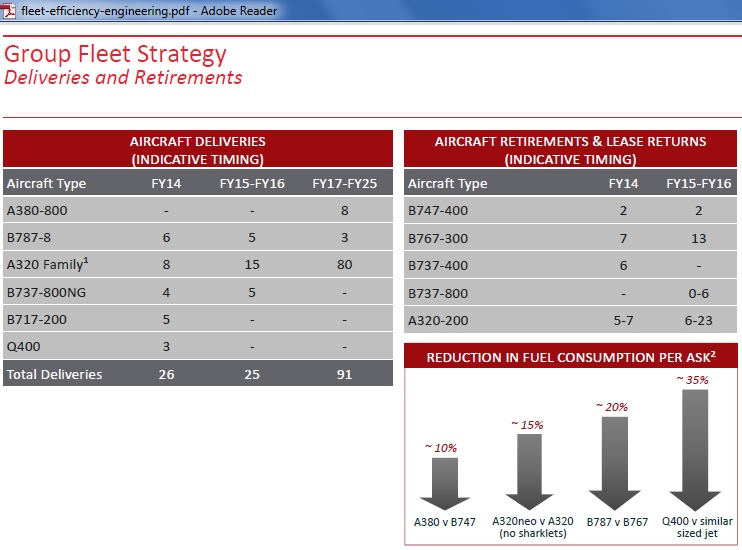
Task: Click 'REDUCTION IN FUEL CONSUMPTION PER ASK' header
Action: coord(571,356)
